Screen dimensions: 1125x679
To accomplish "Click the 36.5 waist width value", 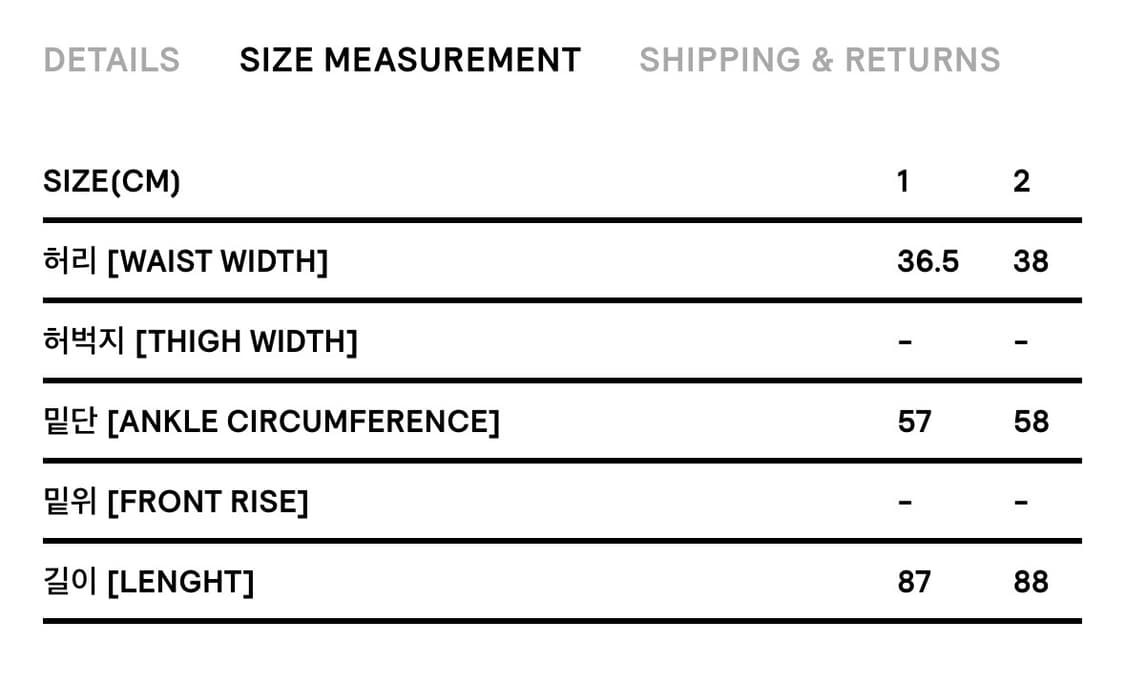I will (x=927, y=262).
